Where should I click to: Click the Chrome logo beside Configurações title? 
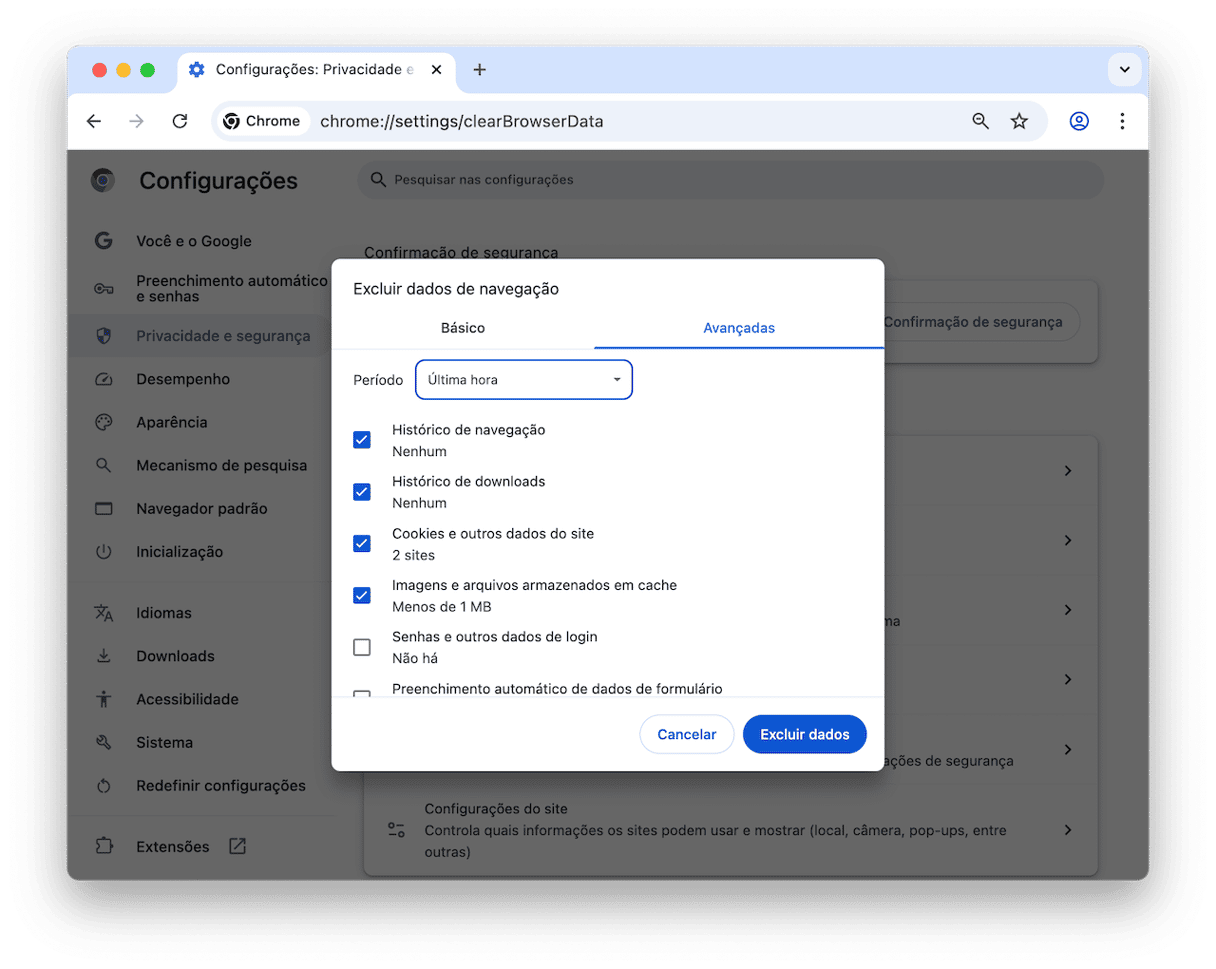coord(102,181)
